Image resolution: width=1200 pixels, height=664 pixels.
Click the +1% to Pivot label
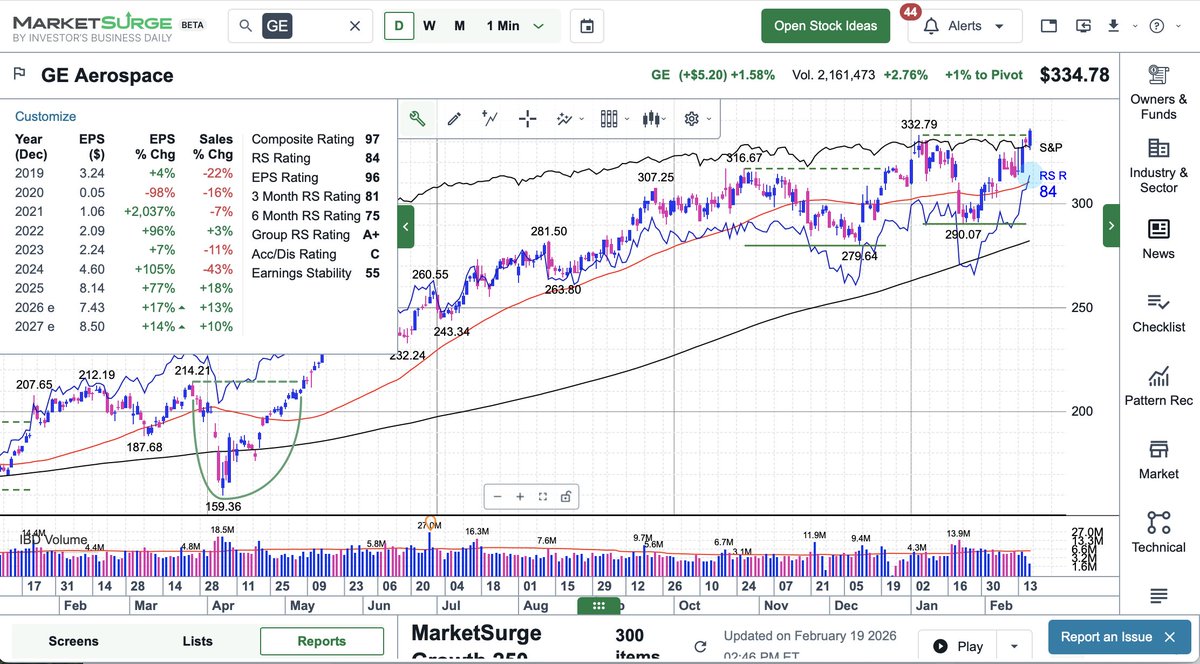click(983, 75)
